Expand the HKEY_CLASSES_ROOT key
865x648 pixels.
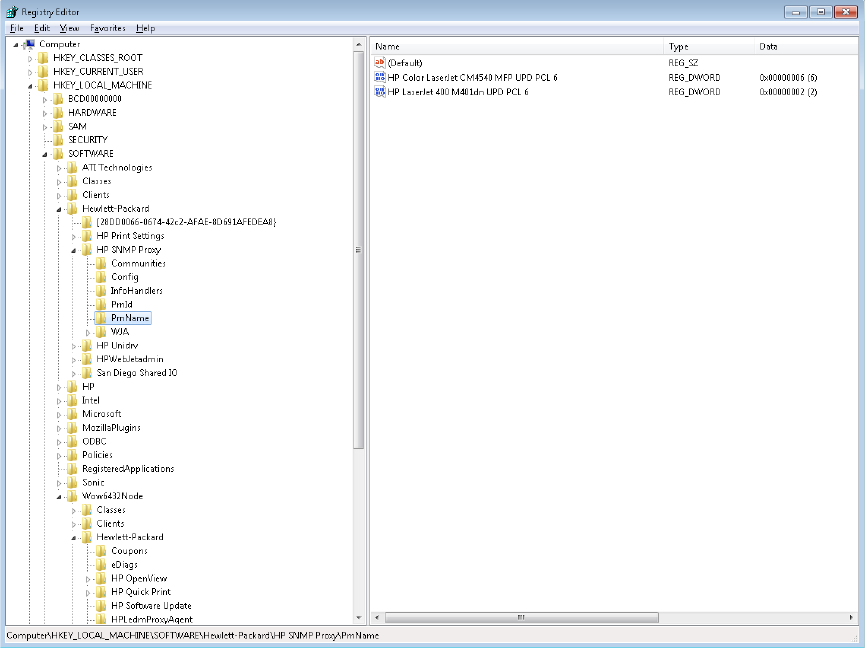[30, 58]
